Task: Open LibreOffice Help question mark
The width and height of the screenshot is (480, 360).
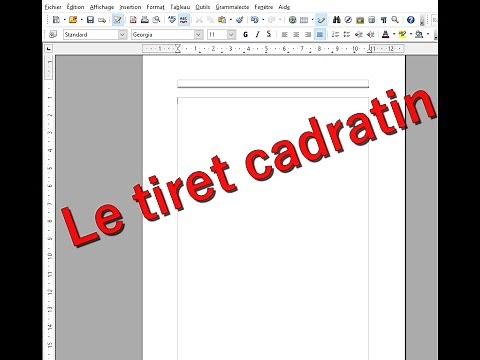Action: (411, 20)
